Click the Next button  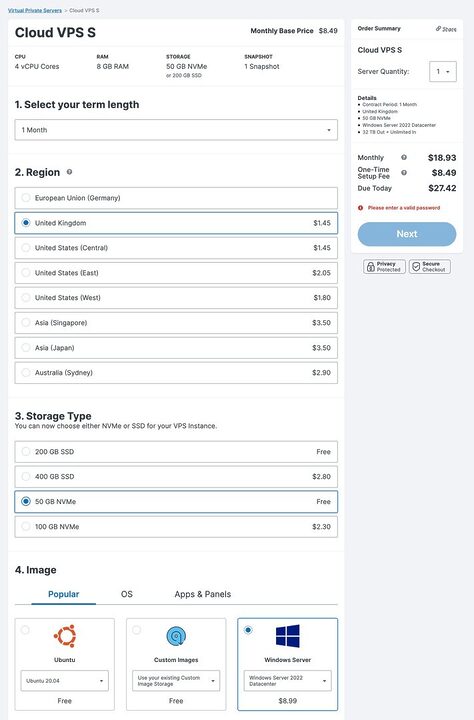pyautogui.click(x=407, y=234)
